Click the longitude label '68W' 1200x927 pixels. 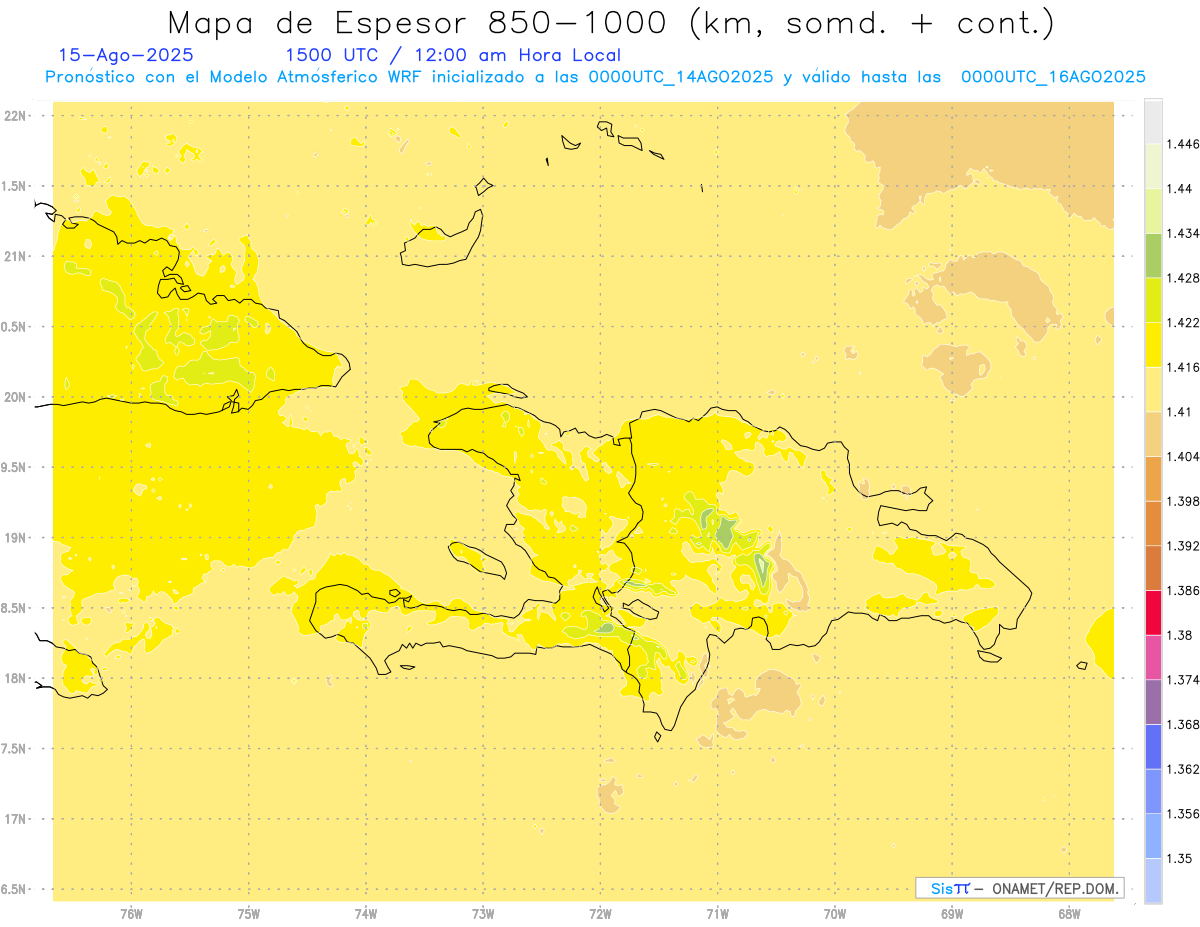tap(1069, 913)
